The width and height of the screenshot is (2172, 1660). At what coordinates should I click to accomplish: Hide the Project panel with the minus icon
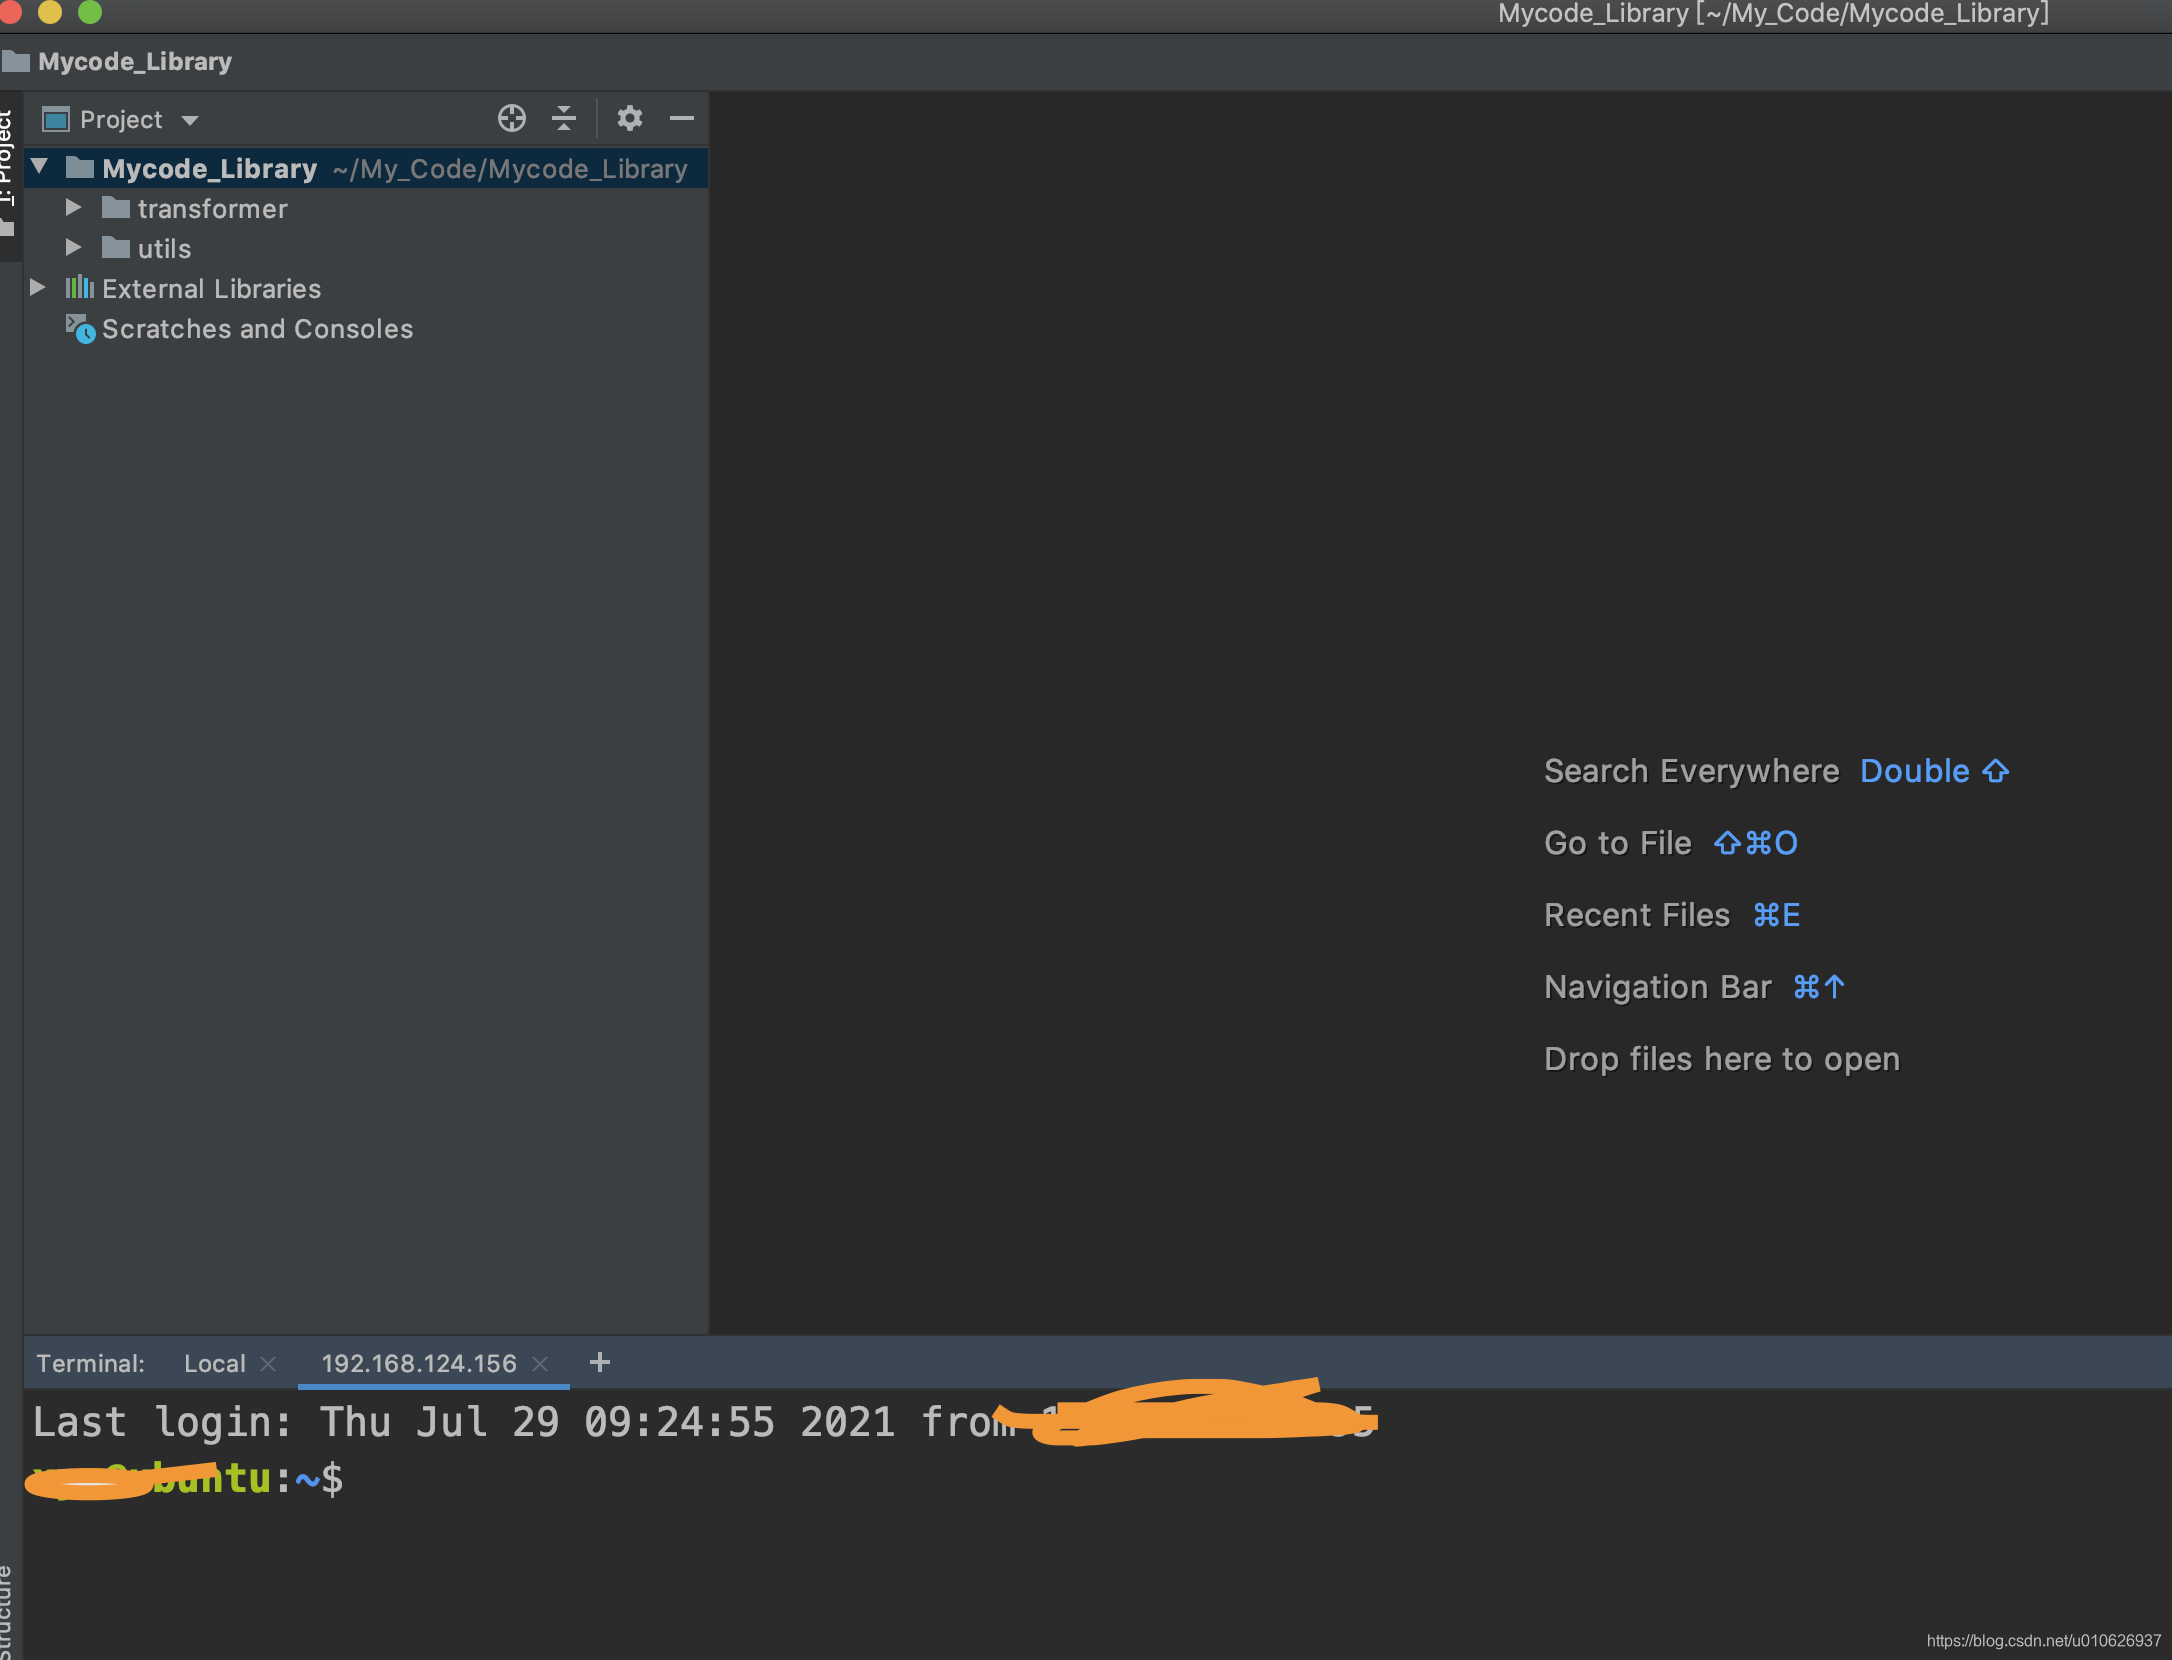click(682, 119)
